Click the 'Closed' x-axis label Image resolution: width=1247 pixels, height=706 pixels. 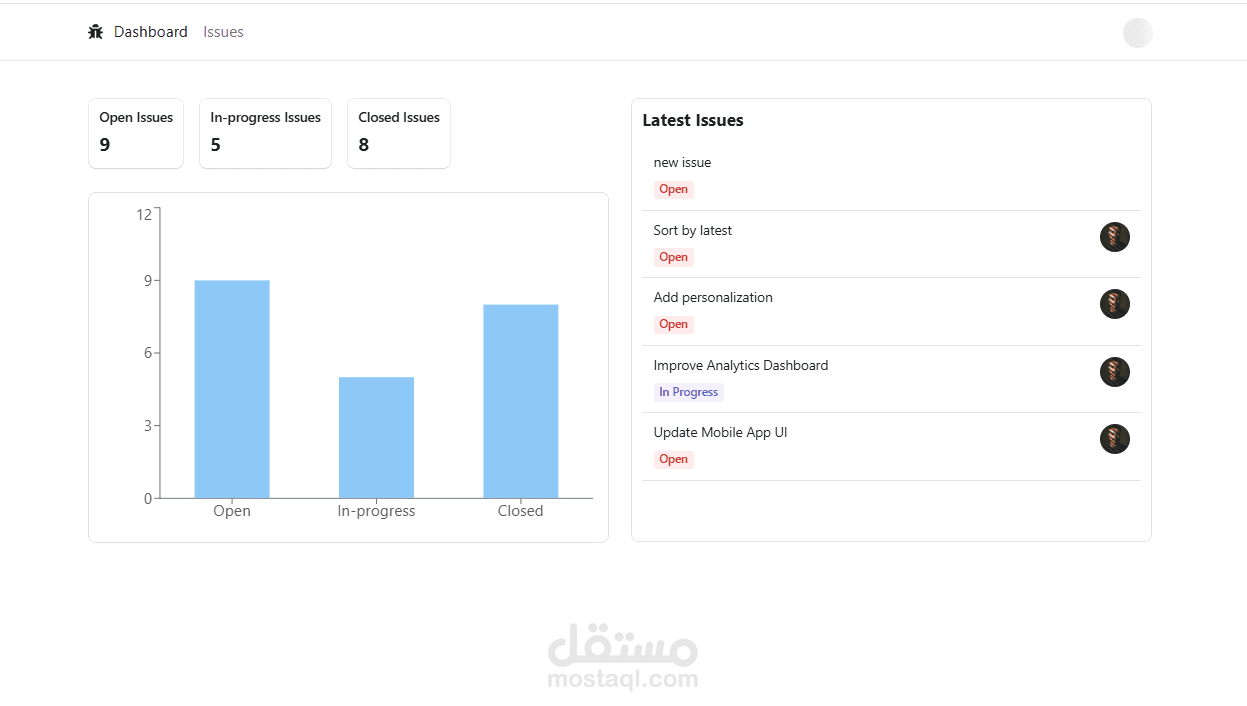pos(521,511)
